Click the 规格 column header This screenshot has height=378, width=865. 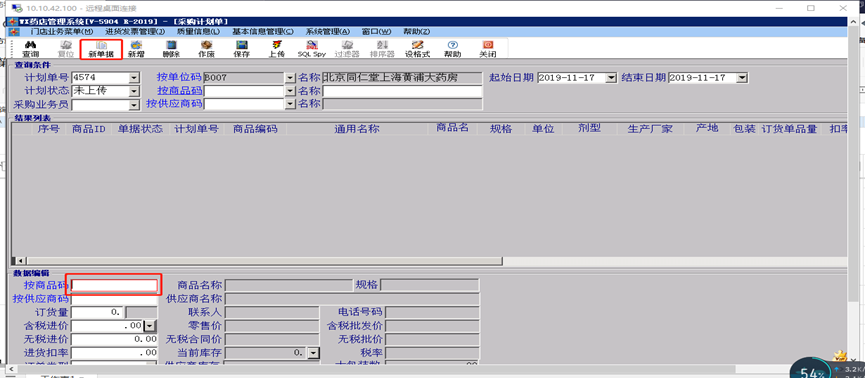[501, 129]
